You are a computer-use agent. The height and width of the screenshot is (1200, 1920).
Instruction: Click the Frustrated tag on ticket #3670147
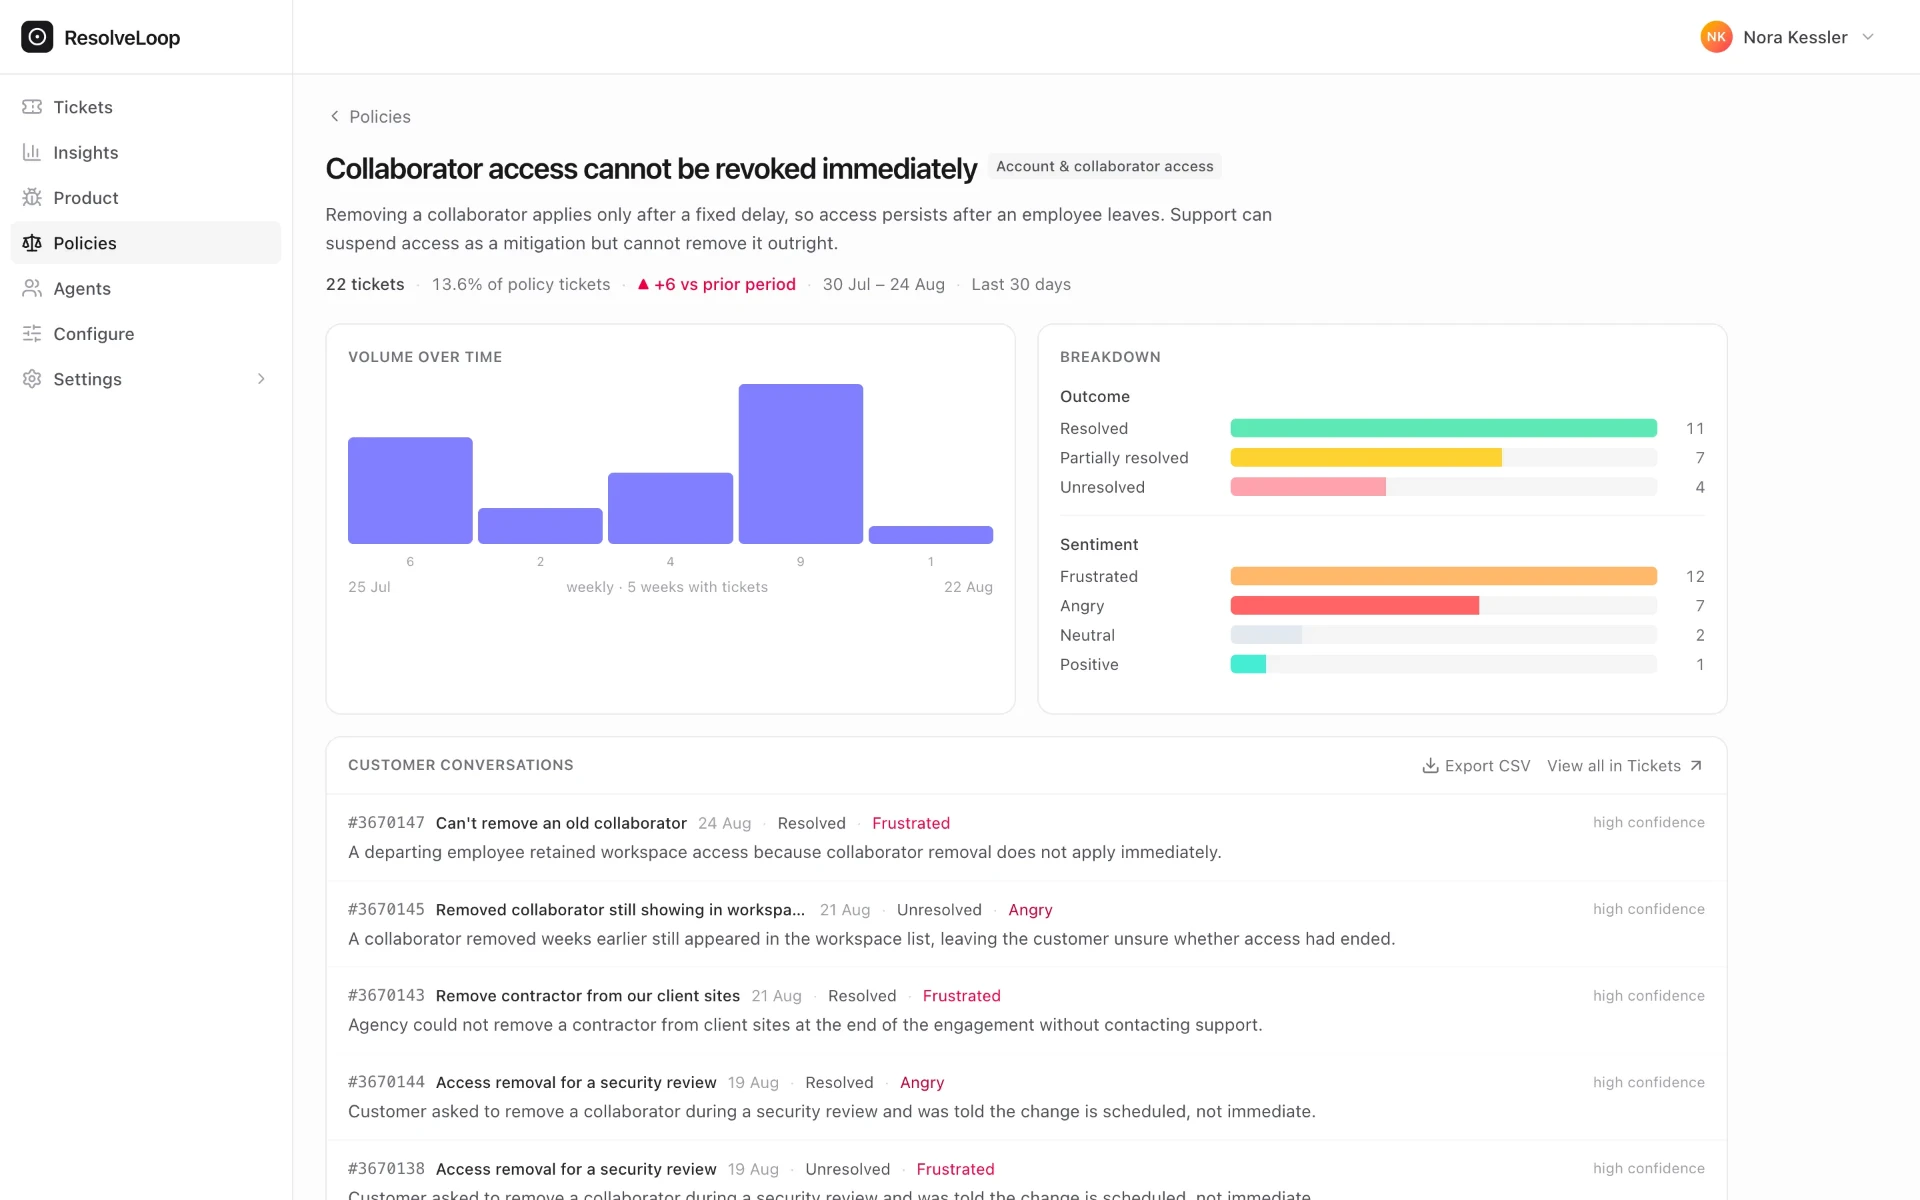pos(911,823)
